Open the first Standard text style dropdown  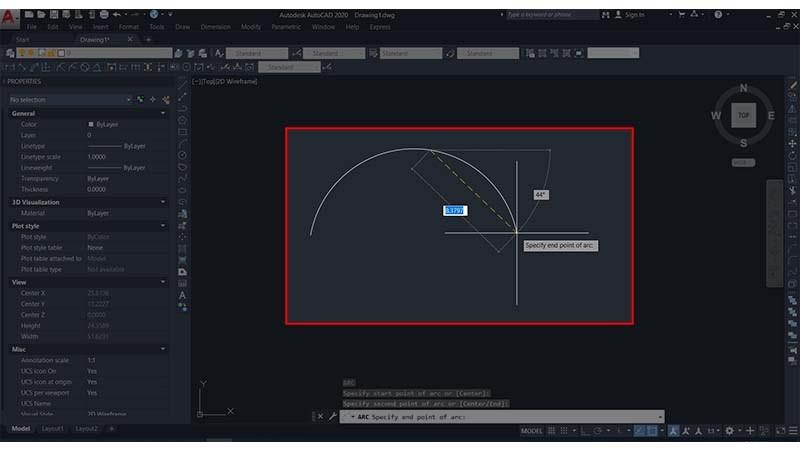[257, 53]
